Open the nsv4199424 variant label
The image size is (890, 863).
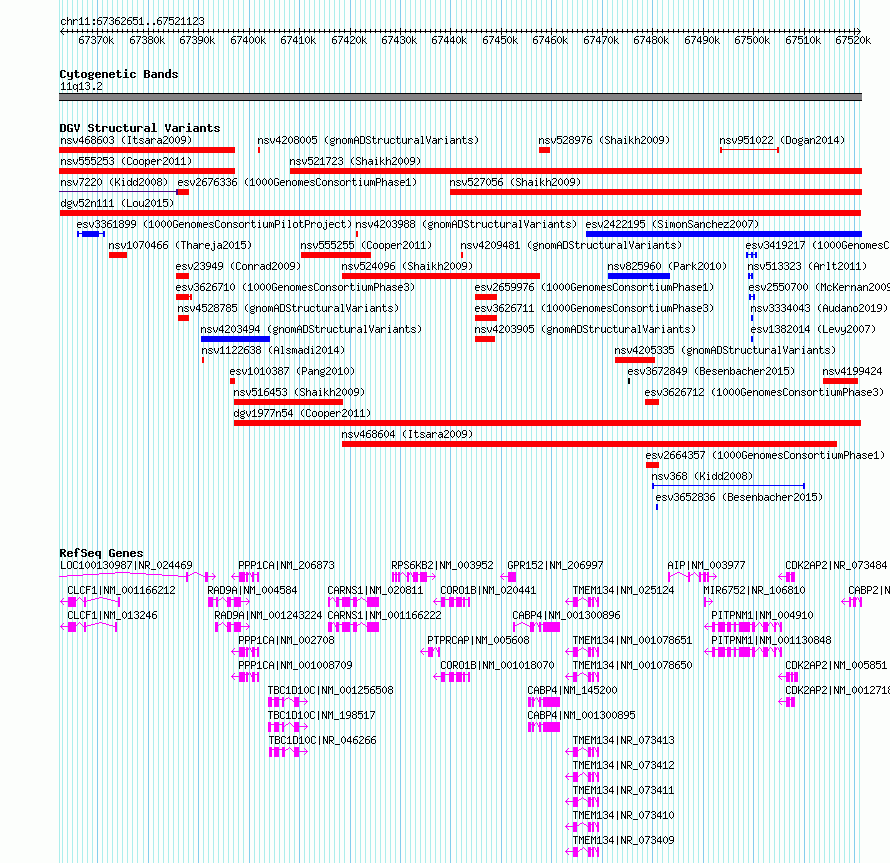(x=853, y=371)
